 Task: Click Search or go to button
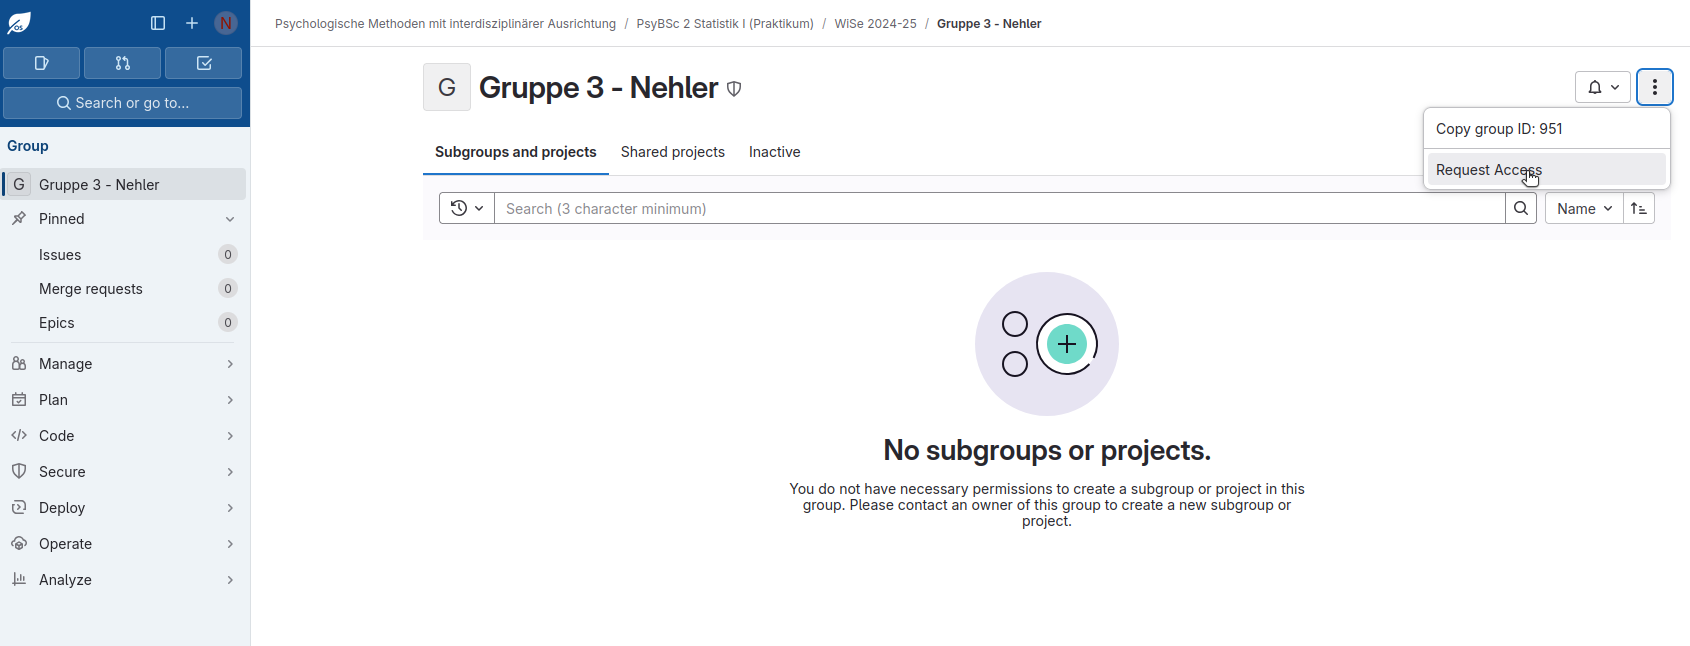coord(123,103)
